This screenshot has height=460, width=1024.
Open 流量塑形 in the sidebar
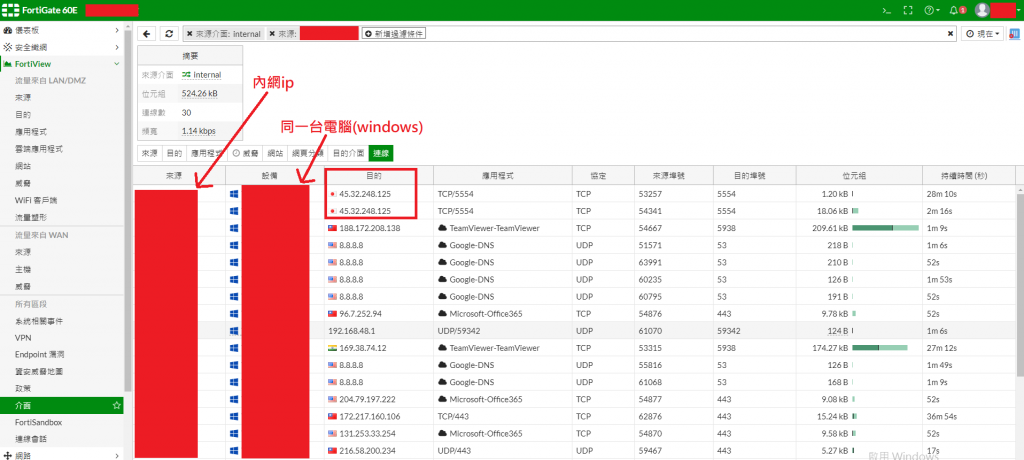[30, 217]
